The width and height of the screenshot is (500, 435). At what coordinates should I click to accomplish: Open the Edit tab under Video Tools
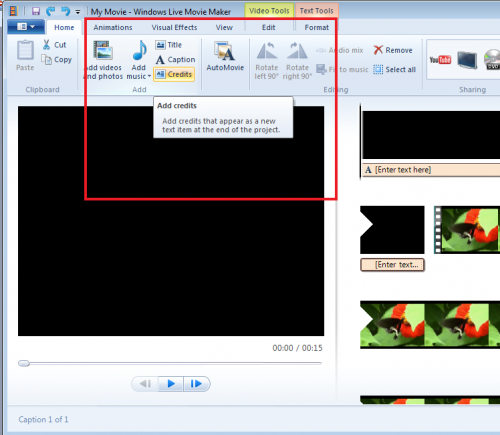coord(268,27)
